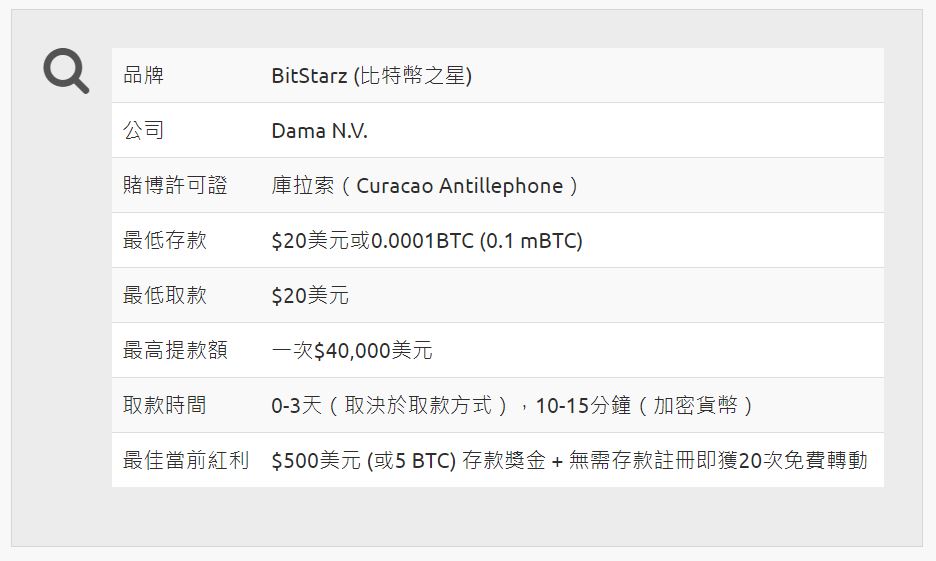Select the 取款時間 label

coord(165,405)
